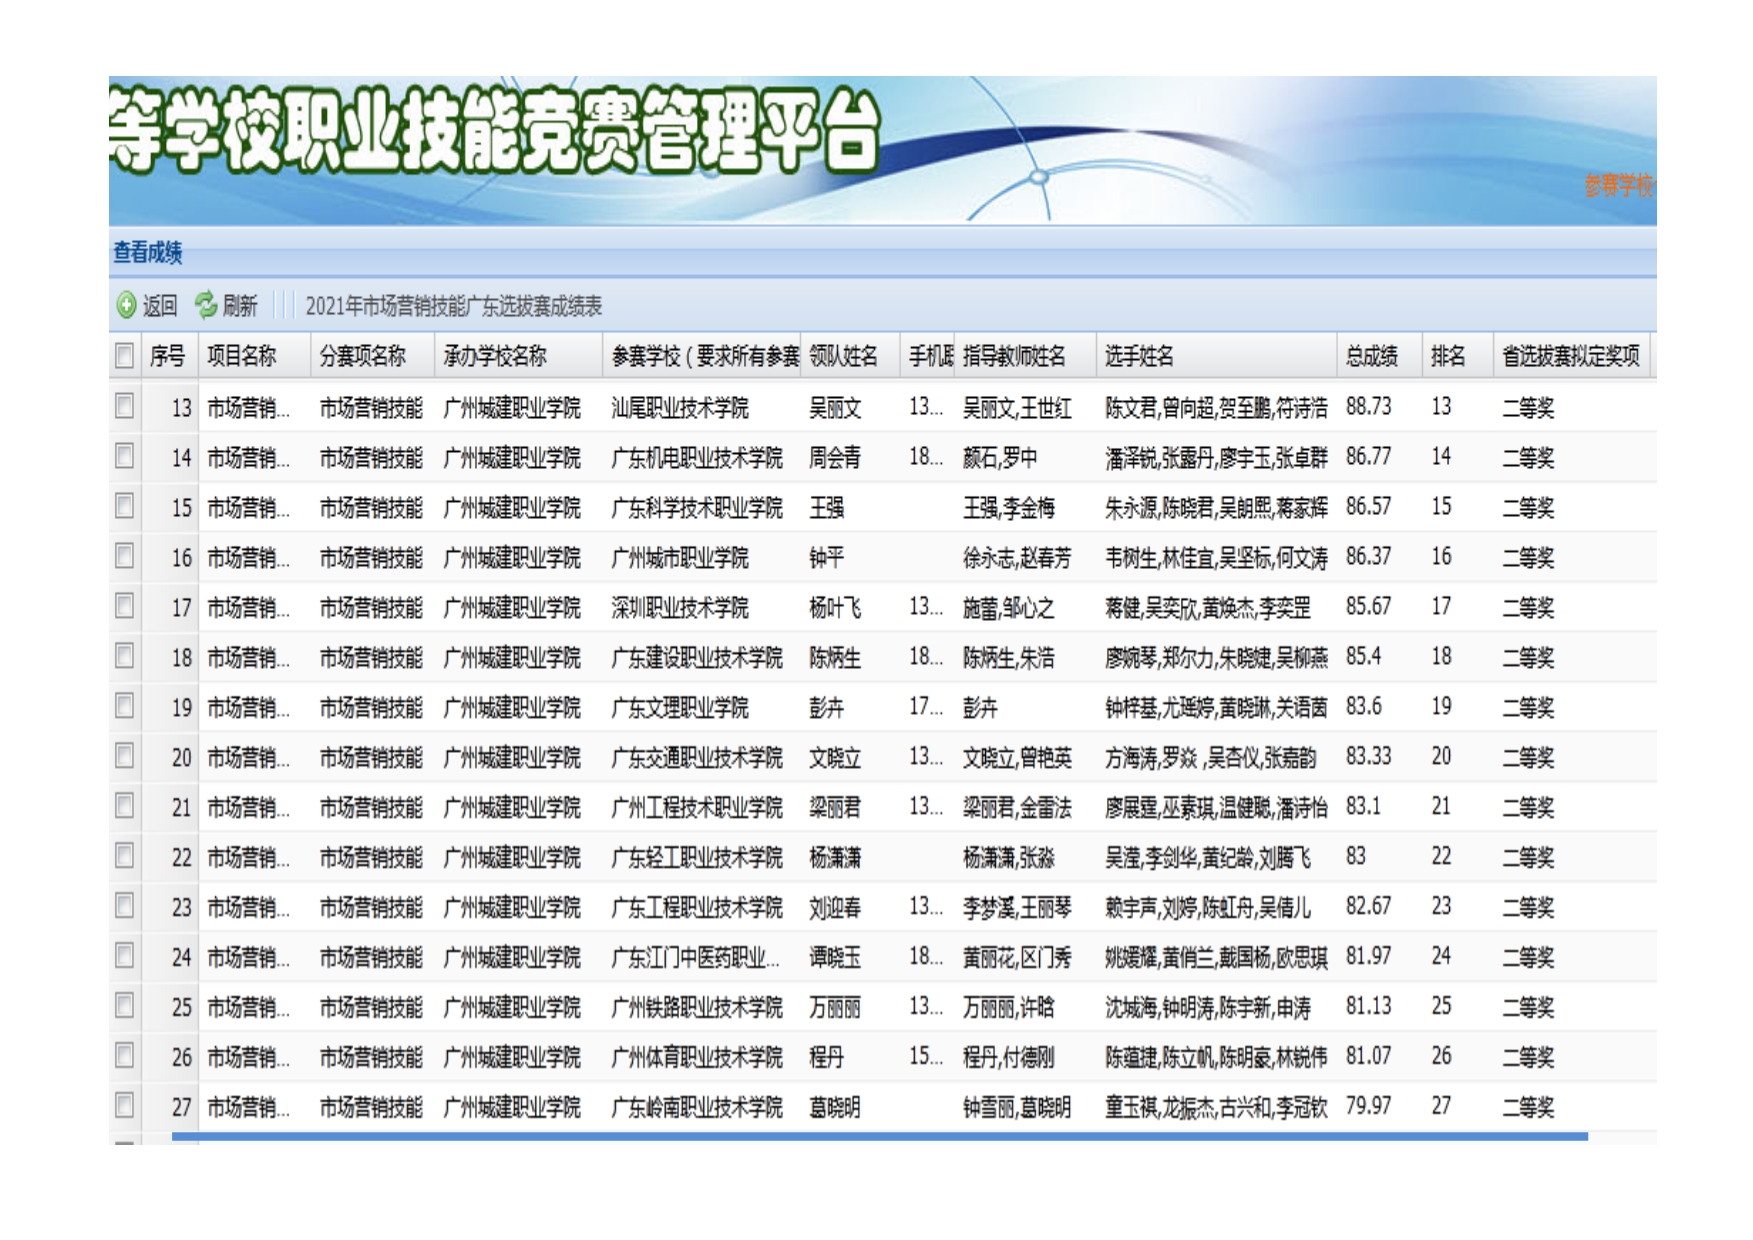Click the 指导教师姓名 column header
This screenshot has height=1240, width=1753.
pos(1014,356)
